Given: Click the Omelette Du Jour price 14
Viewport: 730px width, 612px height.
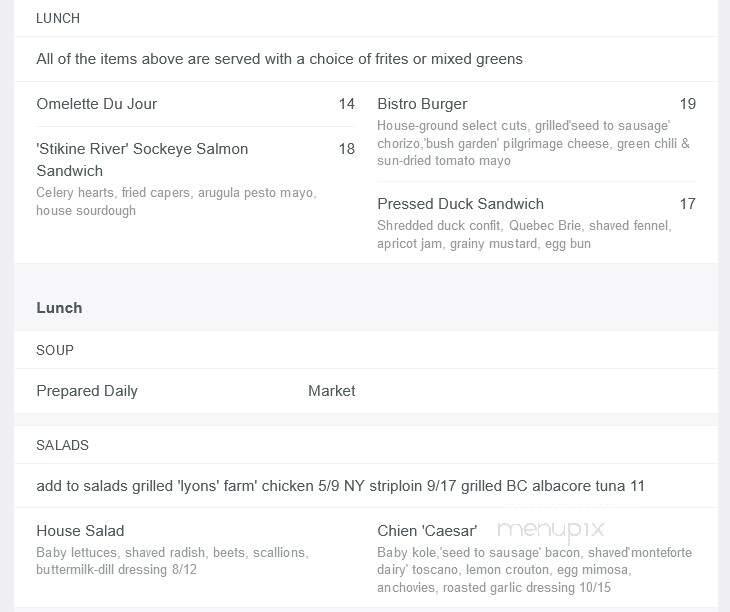Looking at the screenshot, I should click(347, 104).
